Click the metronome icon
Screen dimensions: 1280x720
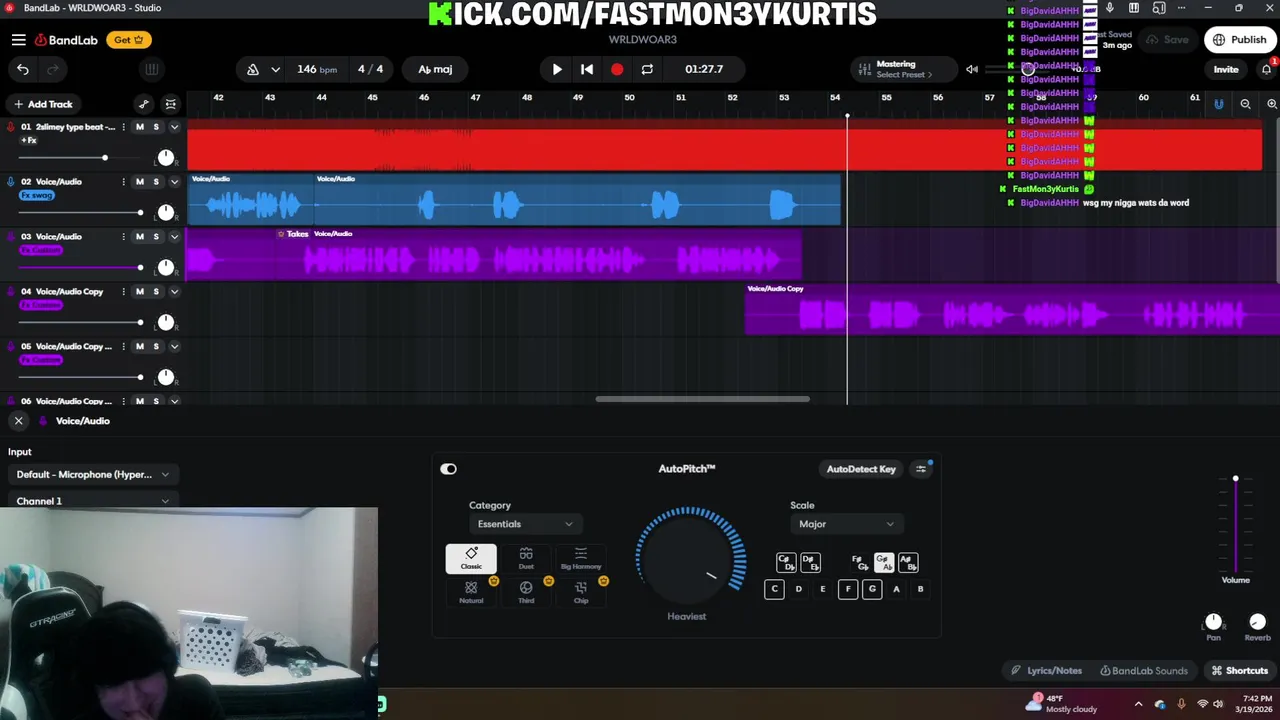point(253,69)
